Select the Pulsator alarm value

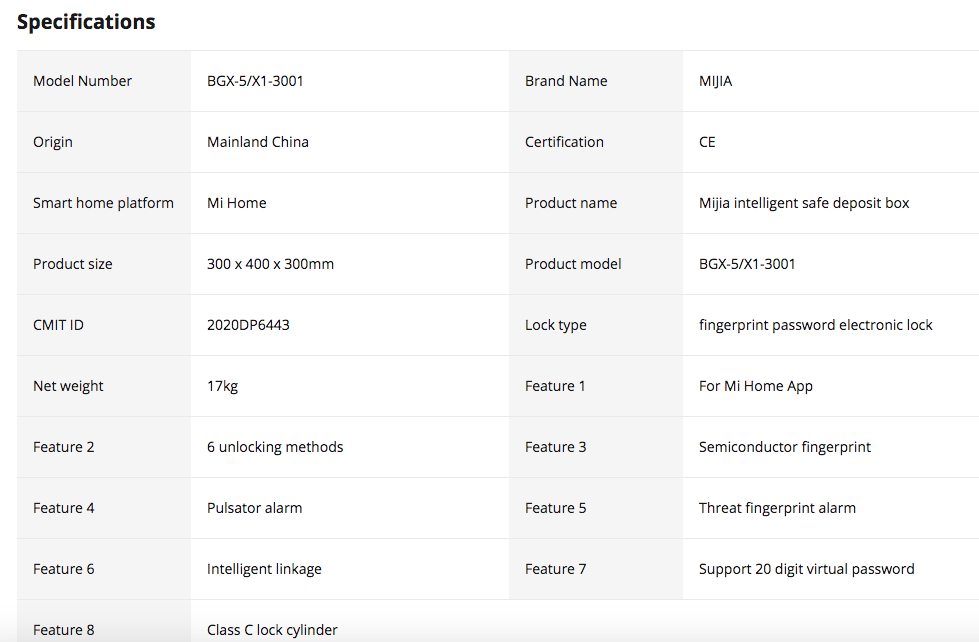tap(254, 508)
